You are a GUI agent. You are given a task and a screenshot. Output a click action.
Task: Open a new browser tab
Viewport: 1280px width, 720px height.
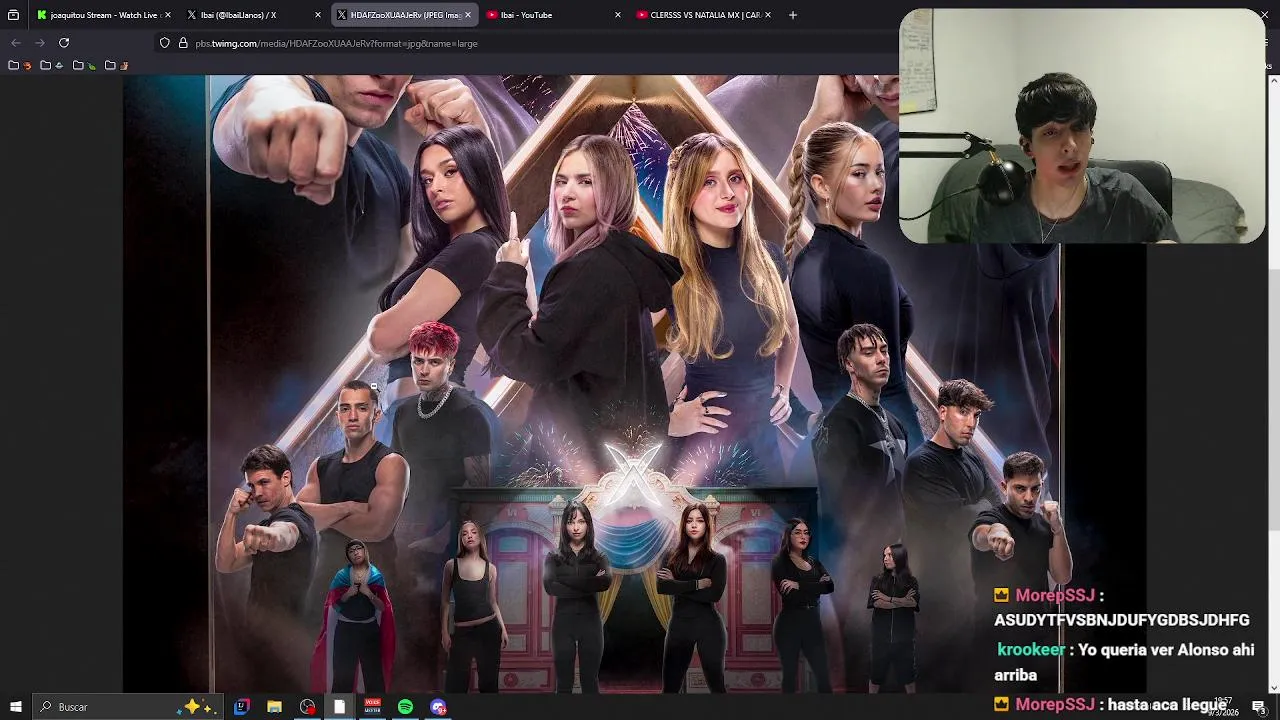(x=793, y=15)
